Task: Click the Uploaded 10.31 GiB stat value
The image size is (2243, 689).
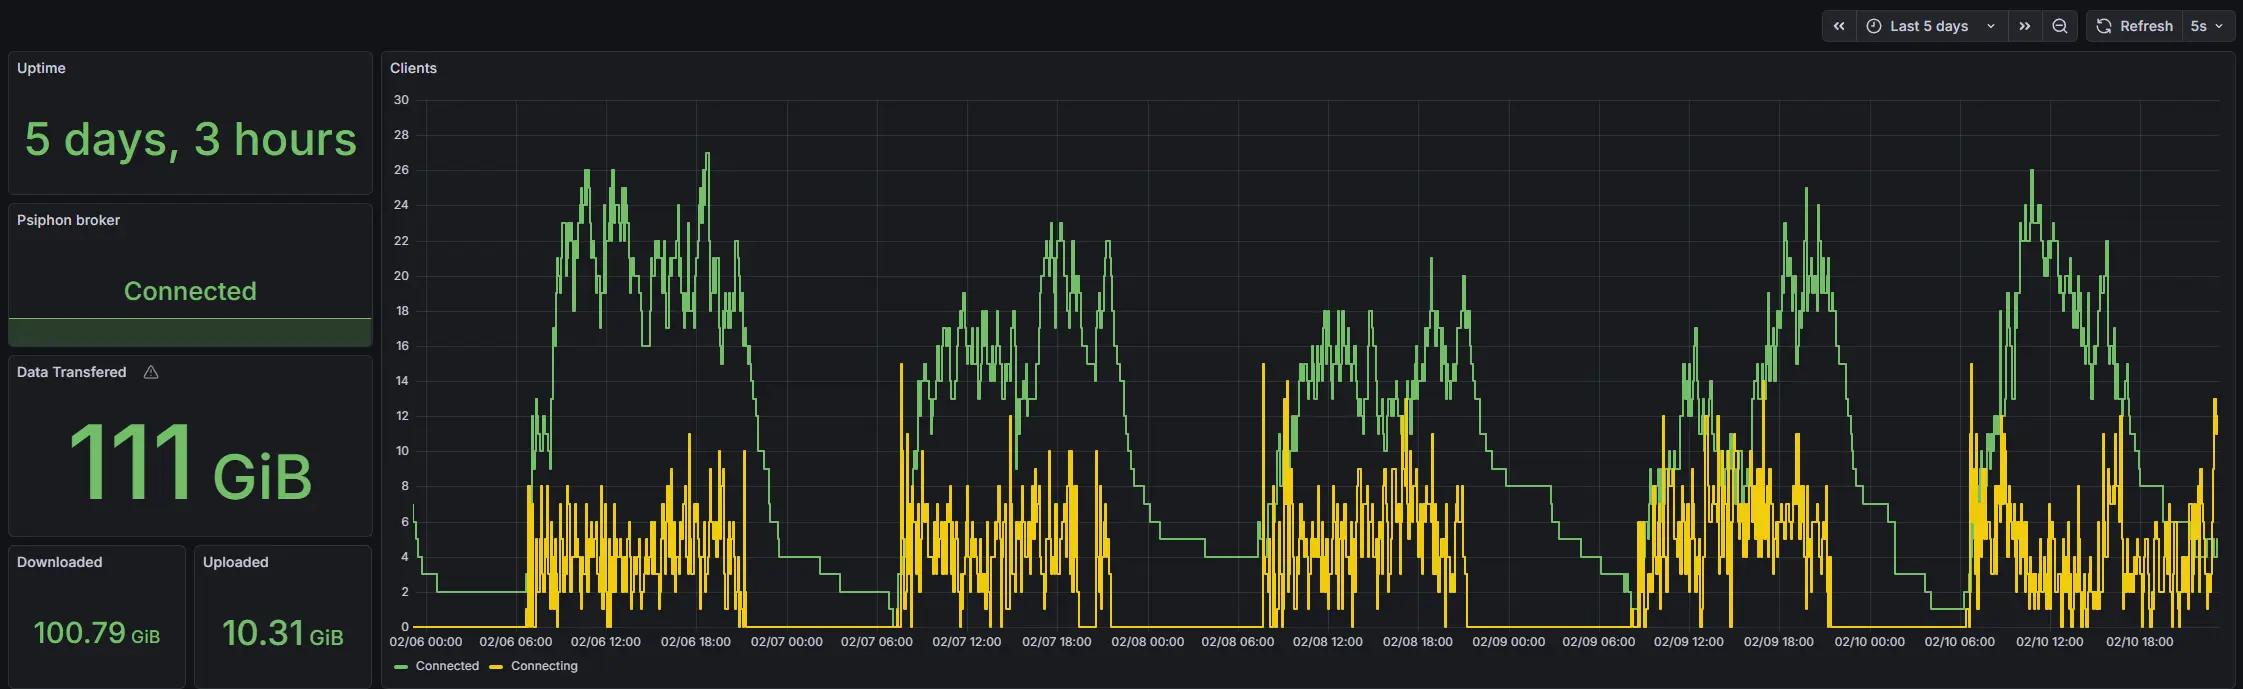Action: (x=282, y=633)
